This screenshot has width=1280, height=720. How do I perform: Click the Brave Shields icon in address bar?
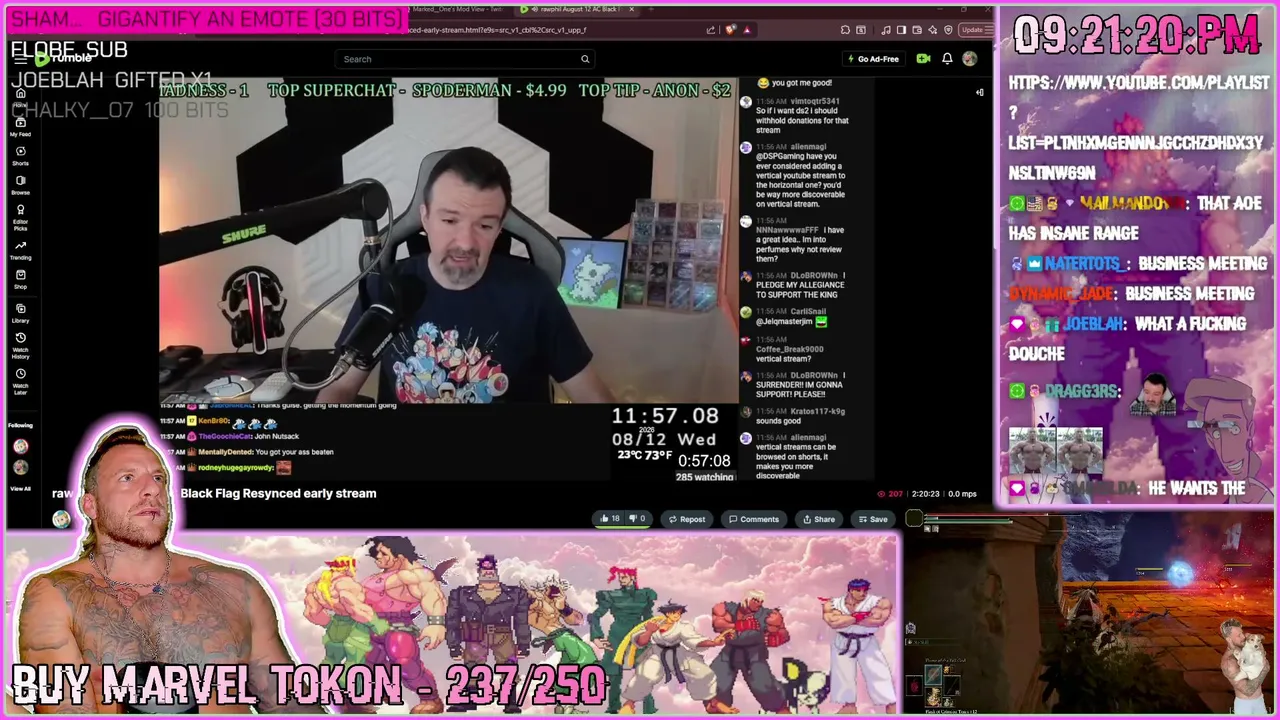(731, 30)
